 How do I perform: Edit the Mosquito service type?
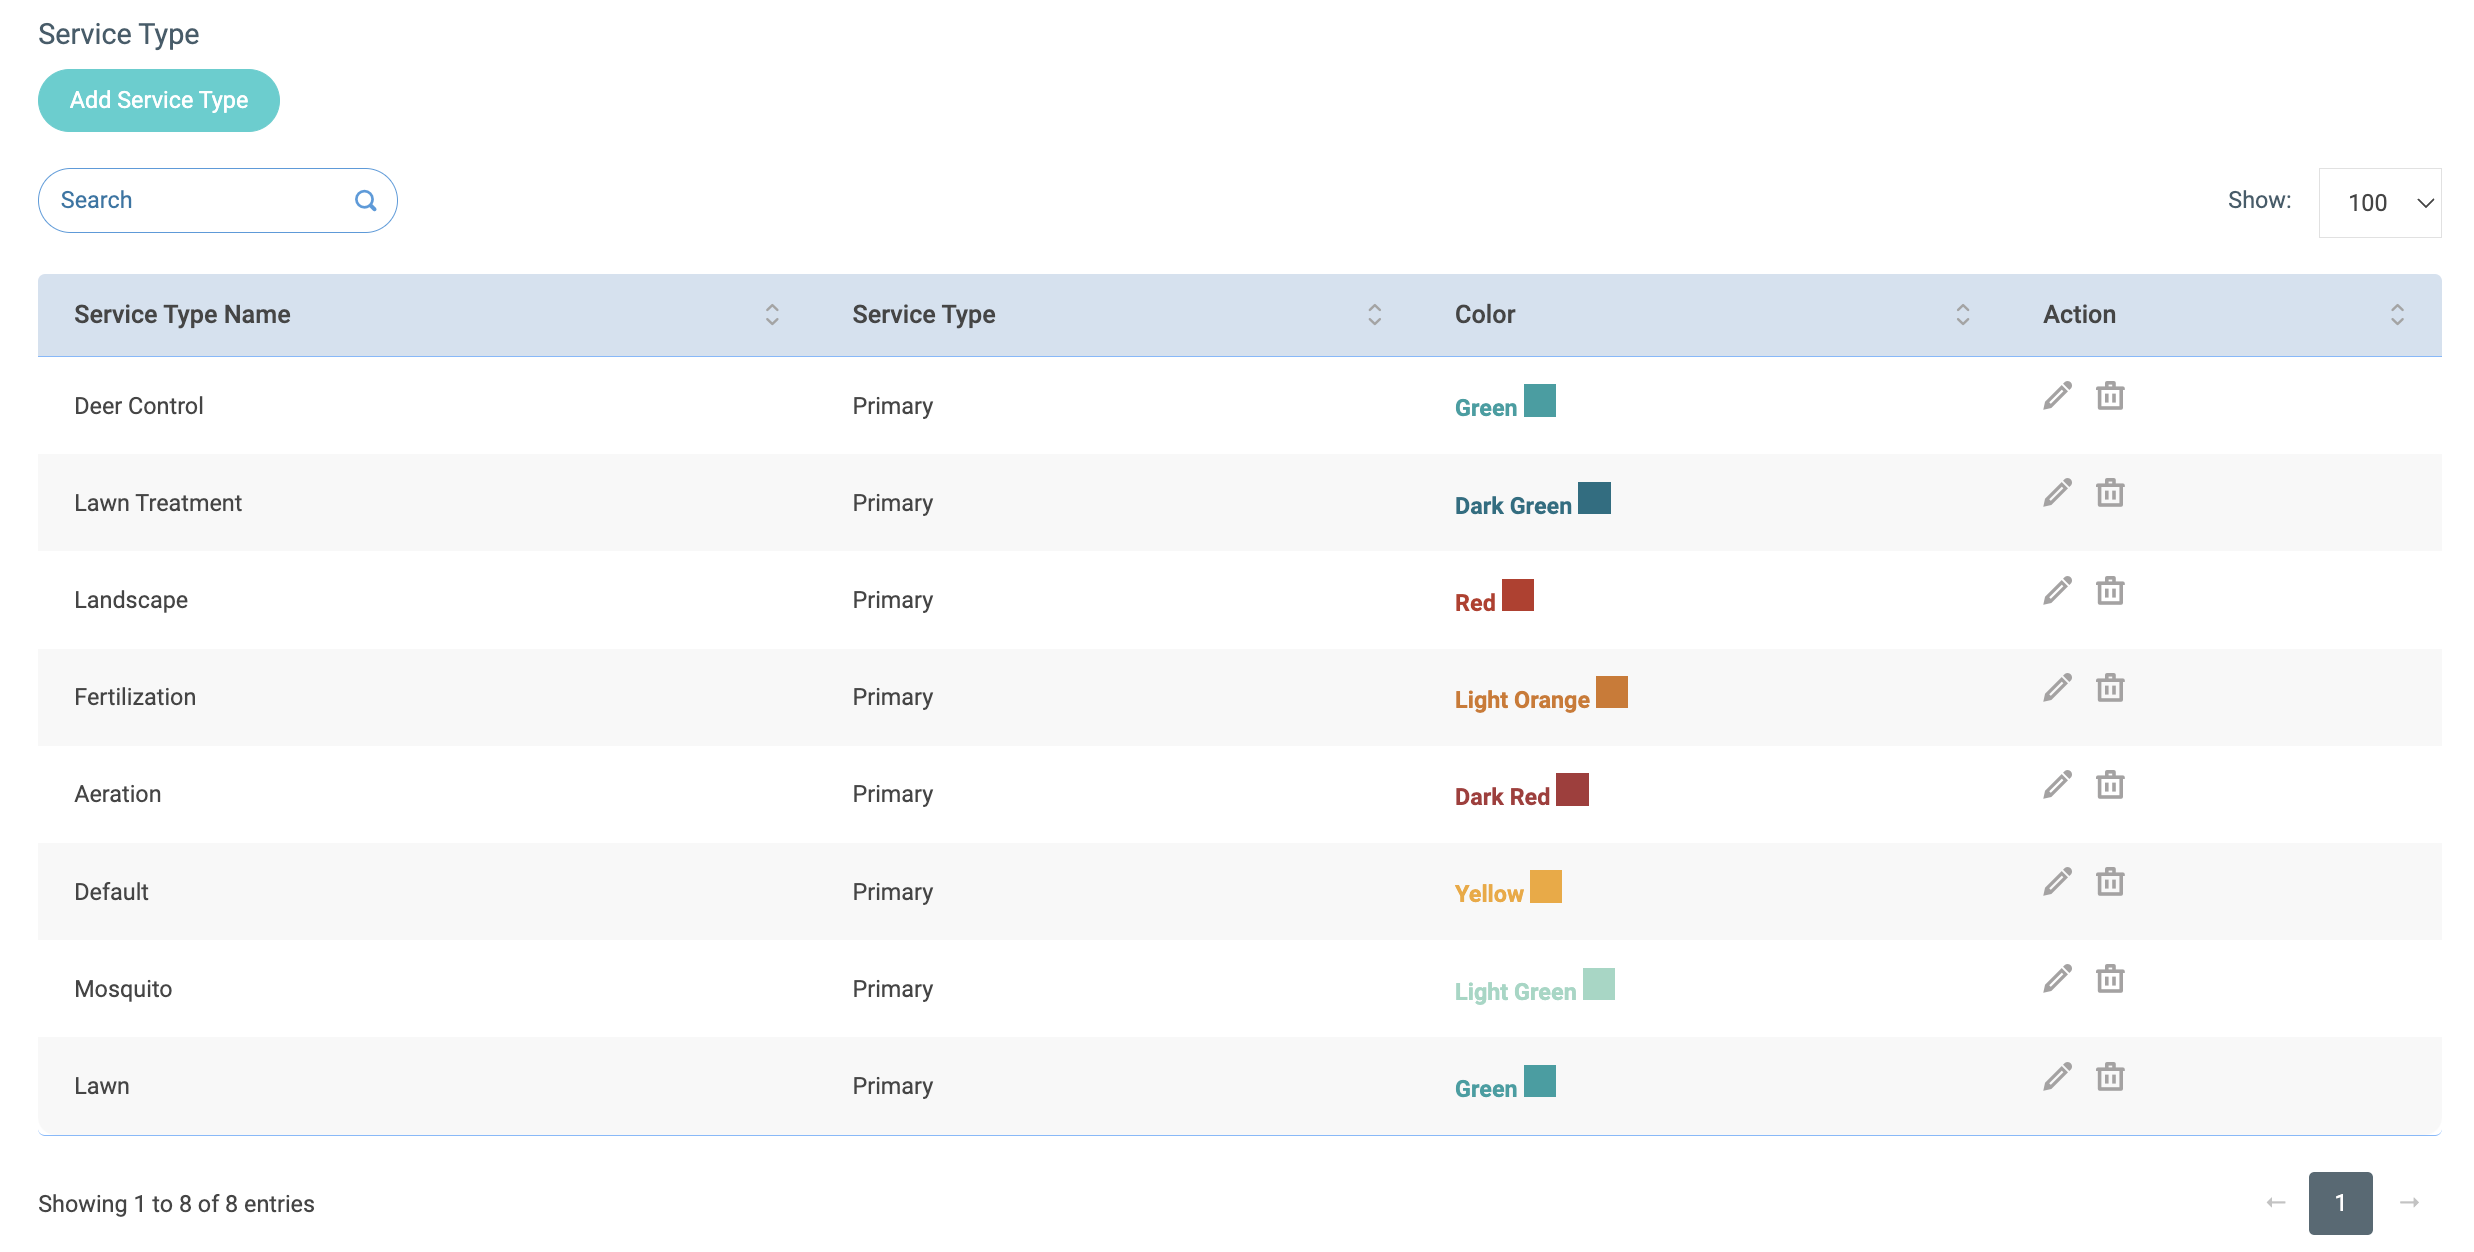pos(2057,979)
